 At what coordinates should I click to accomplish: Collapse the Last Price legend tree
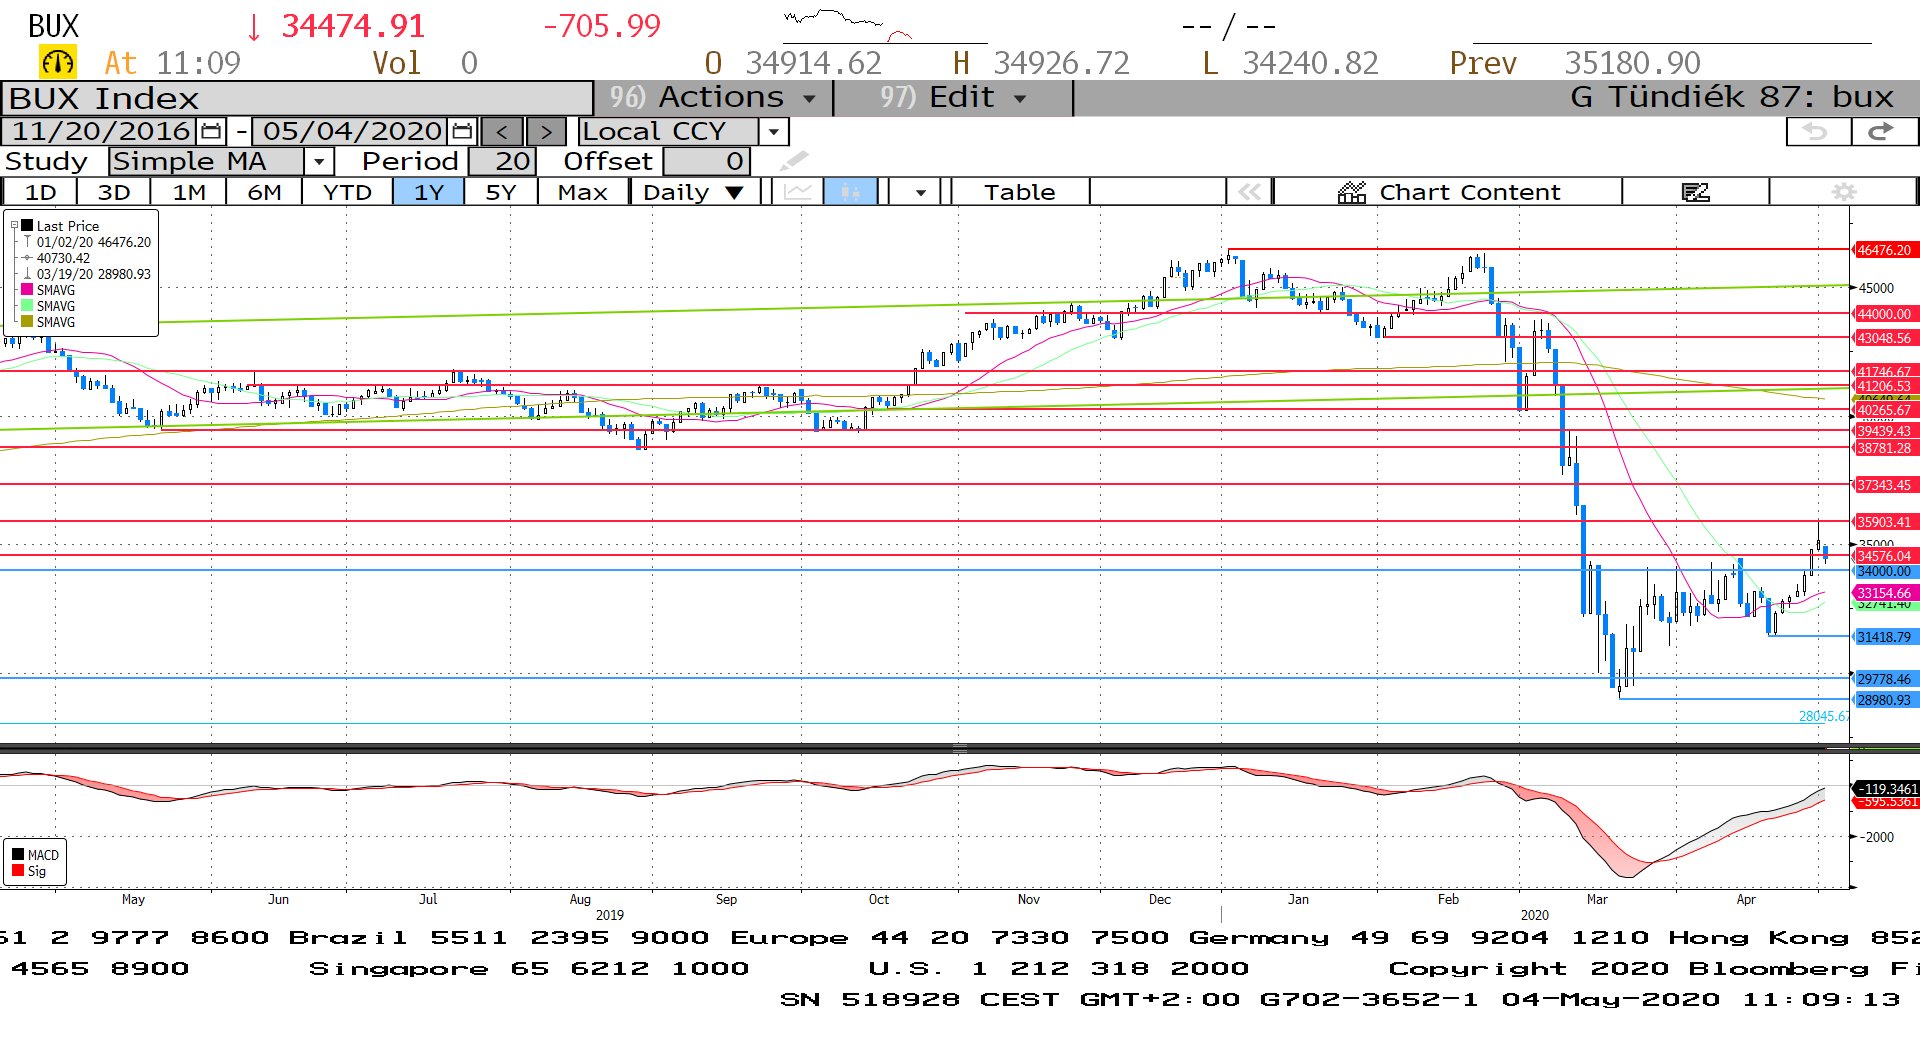[14, 226]
